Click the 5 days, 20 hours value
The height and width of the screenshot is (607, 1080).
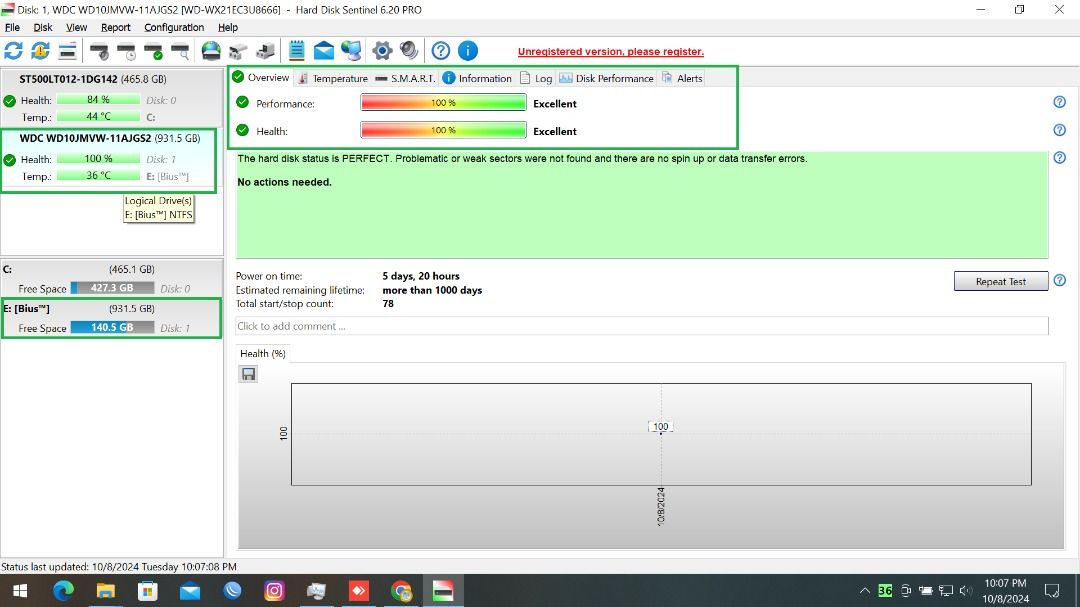tap(421, 276)
